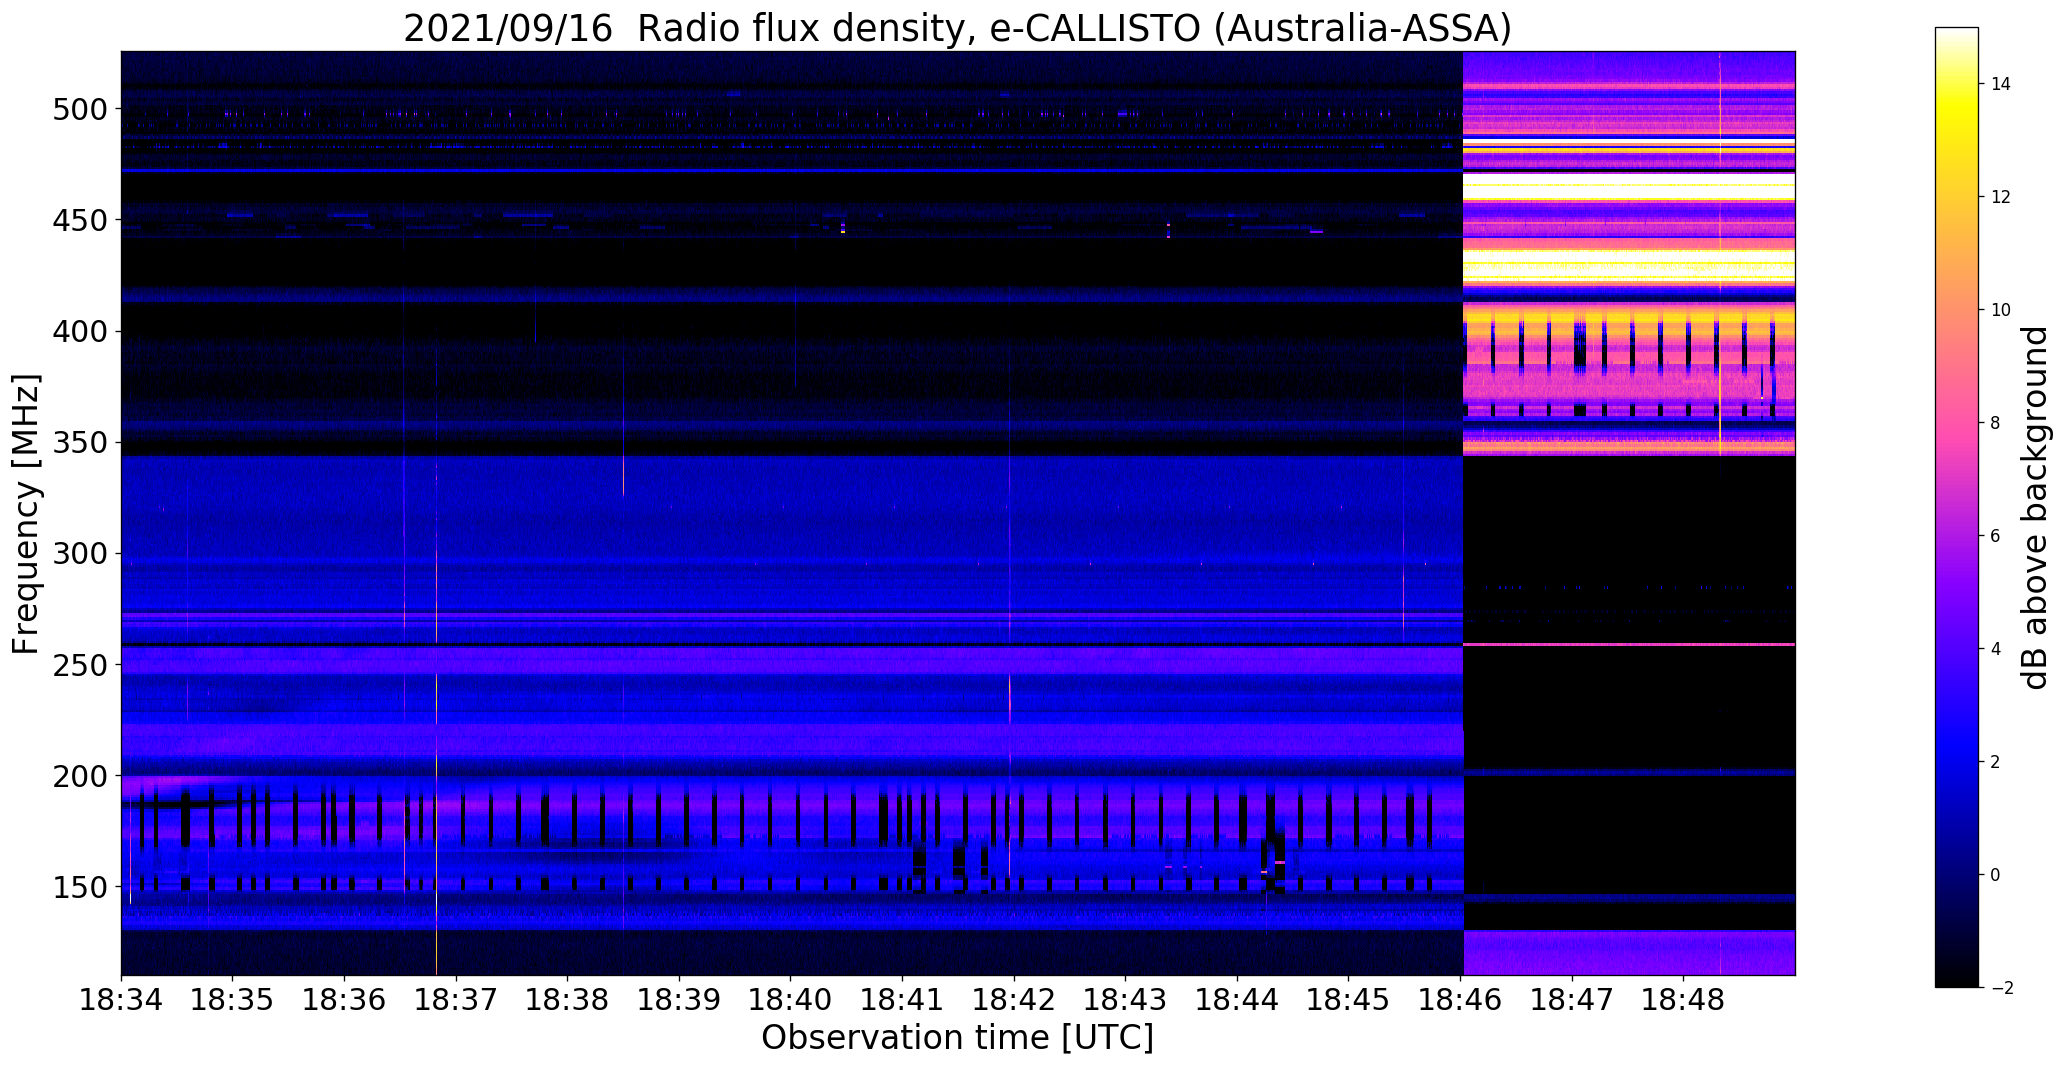Click the colorbar tick value 2

1996,762
